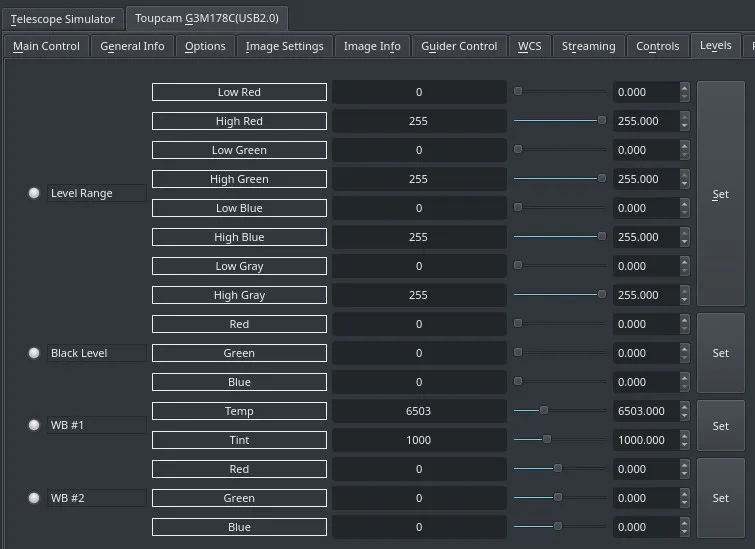Increase Low Gray value with spinner up arrow
755x549 pixels.
(684, 261)
